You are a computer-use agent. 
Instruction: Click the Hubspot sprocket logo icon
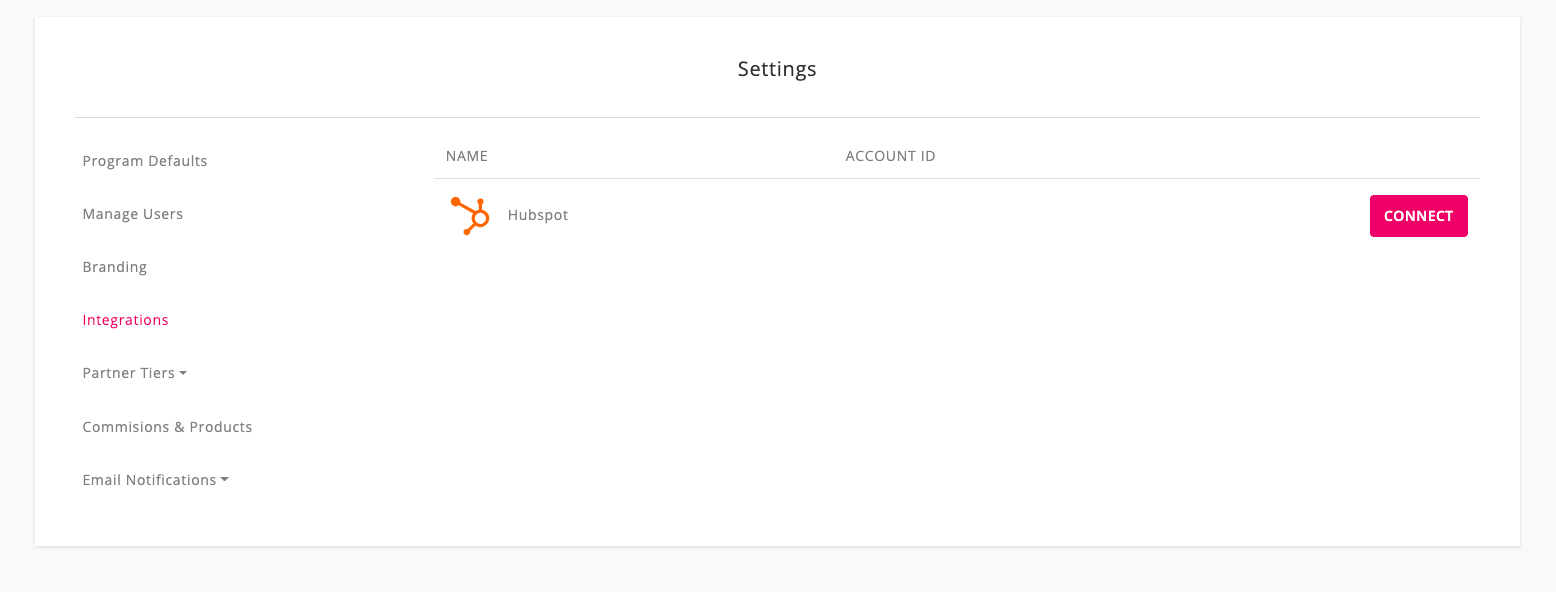(469, 215)
